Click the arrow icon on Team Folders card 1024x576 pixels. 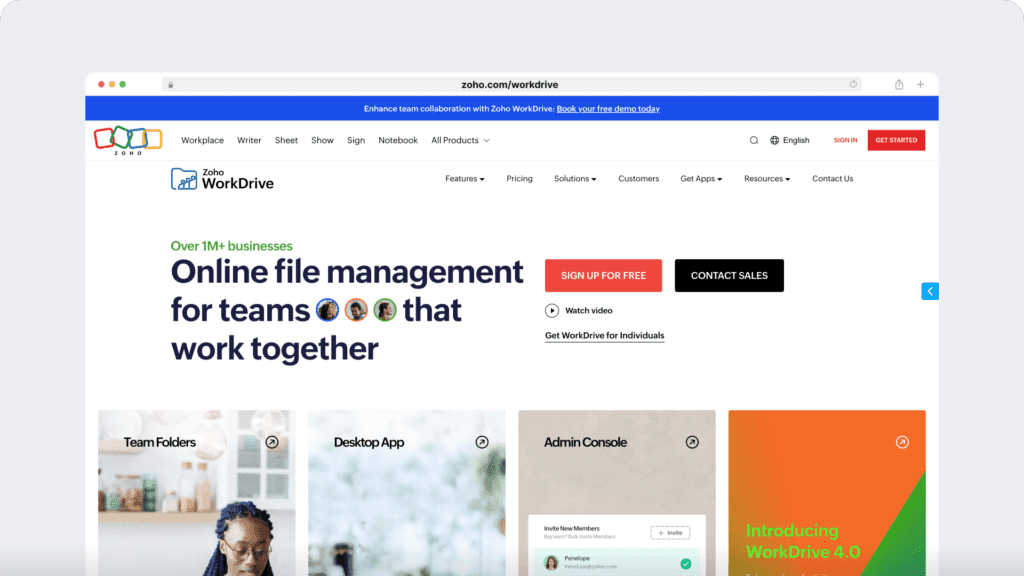(x=273, y=441)
